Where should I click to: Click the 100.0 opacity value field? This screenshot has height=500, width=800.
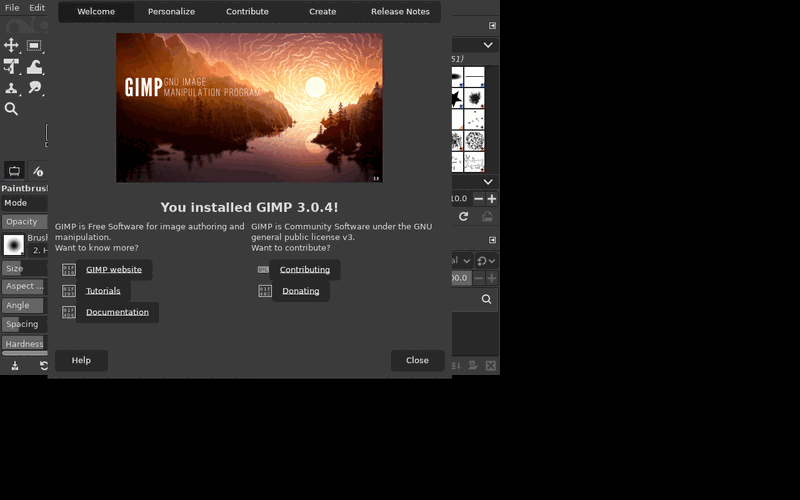click(x=461, y=278)
